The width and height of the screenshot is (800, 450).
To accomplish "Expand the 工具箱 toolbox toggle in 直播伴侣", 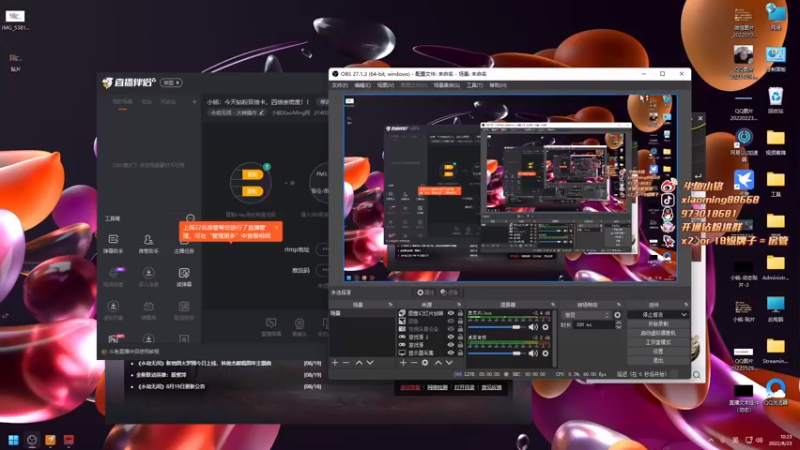I will coord(190,218).
